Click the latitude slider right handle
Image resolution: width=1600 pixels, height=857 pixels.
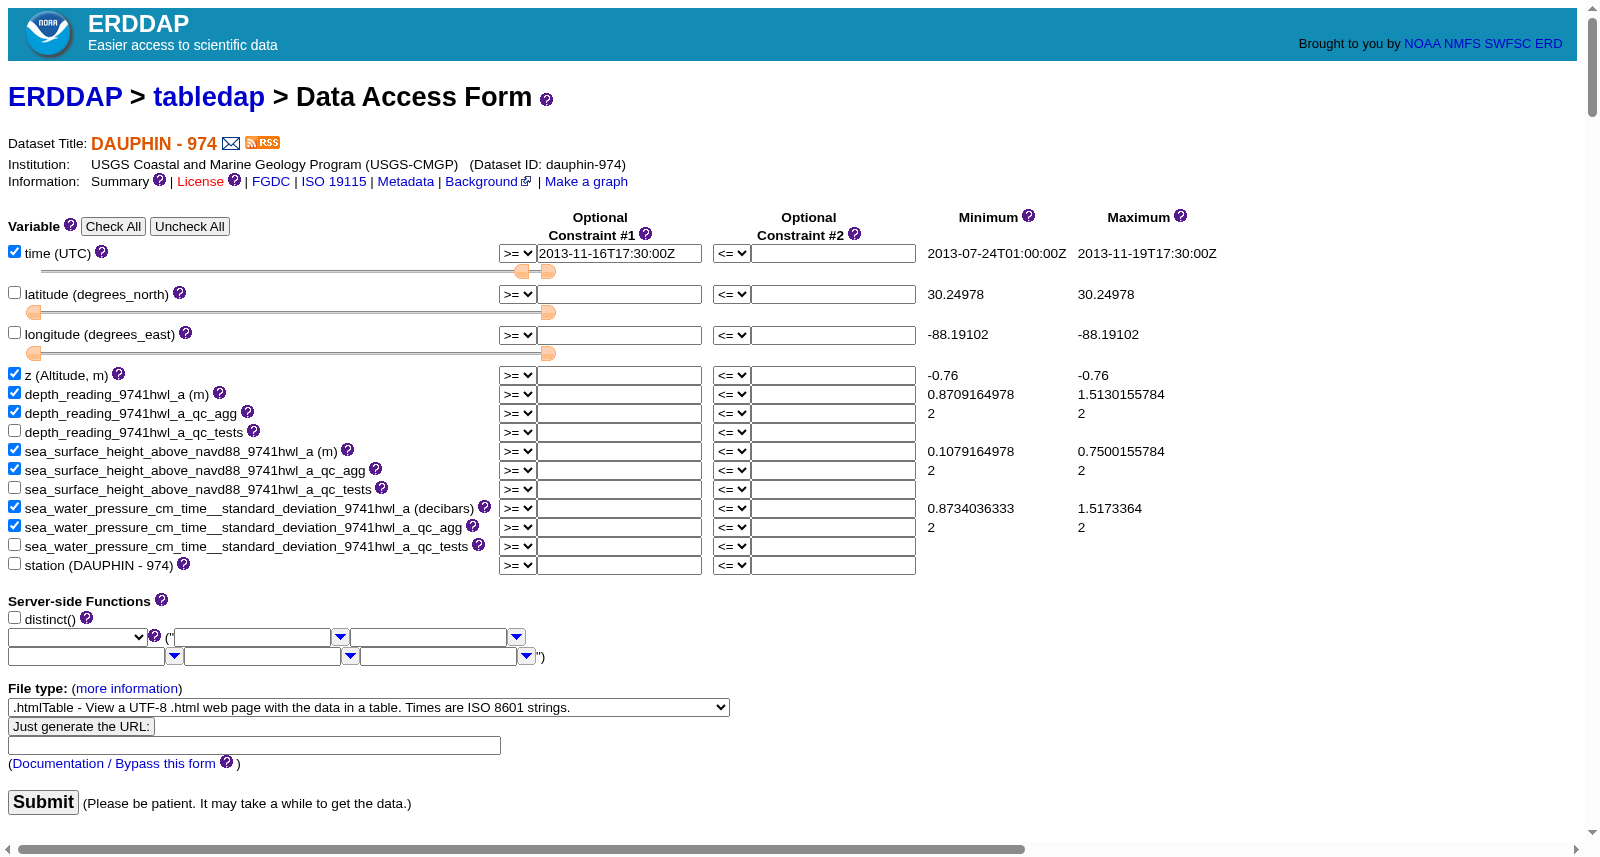click(x=548, y=313)
